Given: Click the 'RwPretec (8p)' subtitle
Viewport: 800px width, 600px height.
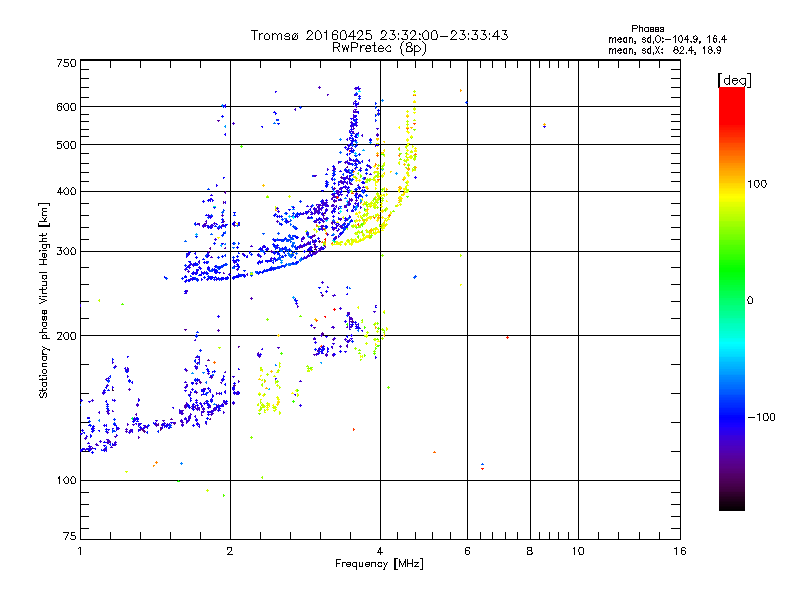Looking at the screenshot, I should [x=379, y=48].
